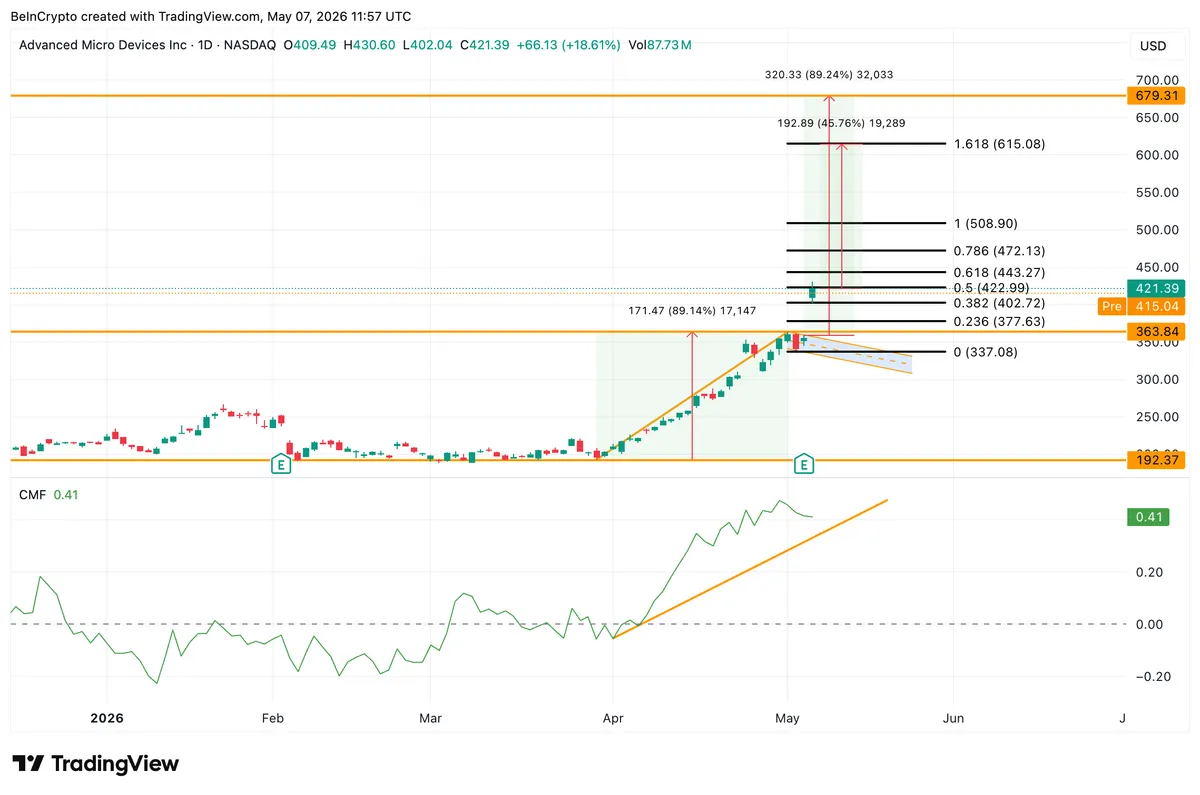The image size is (1200, 795).
Task: Click the +66.13 (+18.61%) change value
Action: 567,45
